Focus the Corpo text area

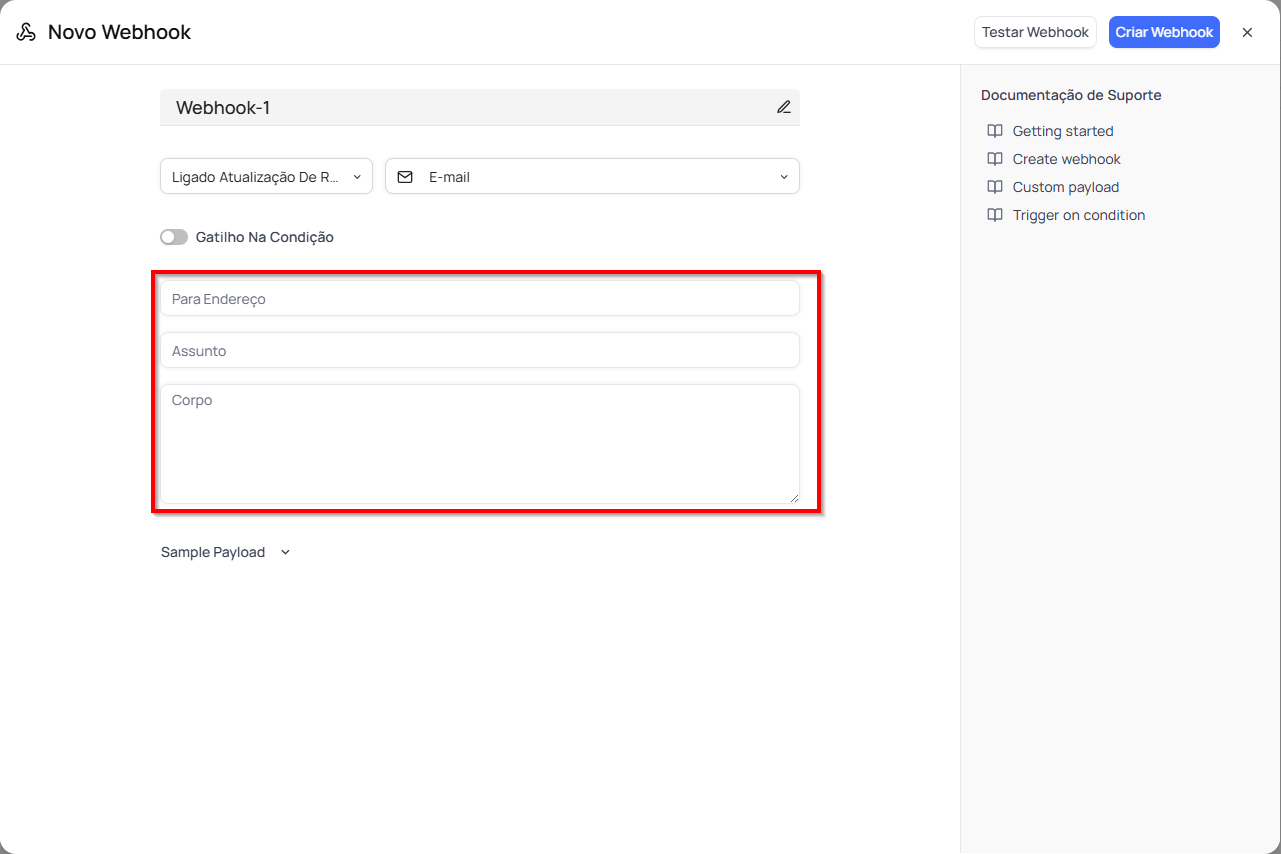point(480,444)
